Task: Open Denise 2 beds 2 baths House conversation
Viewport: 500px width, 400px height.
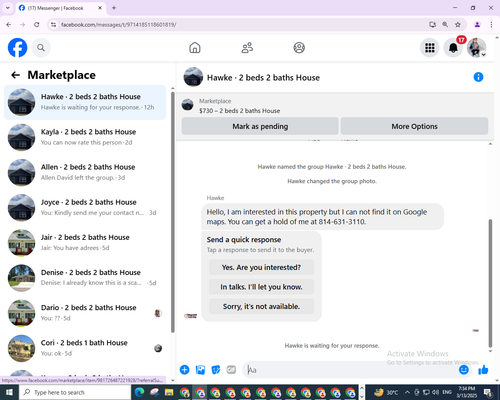Action: [x=85, y=278]
